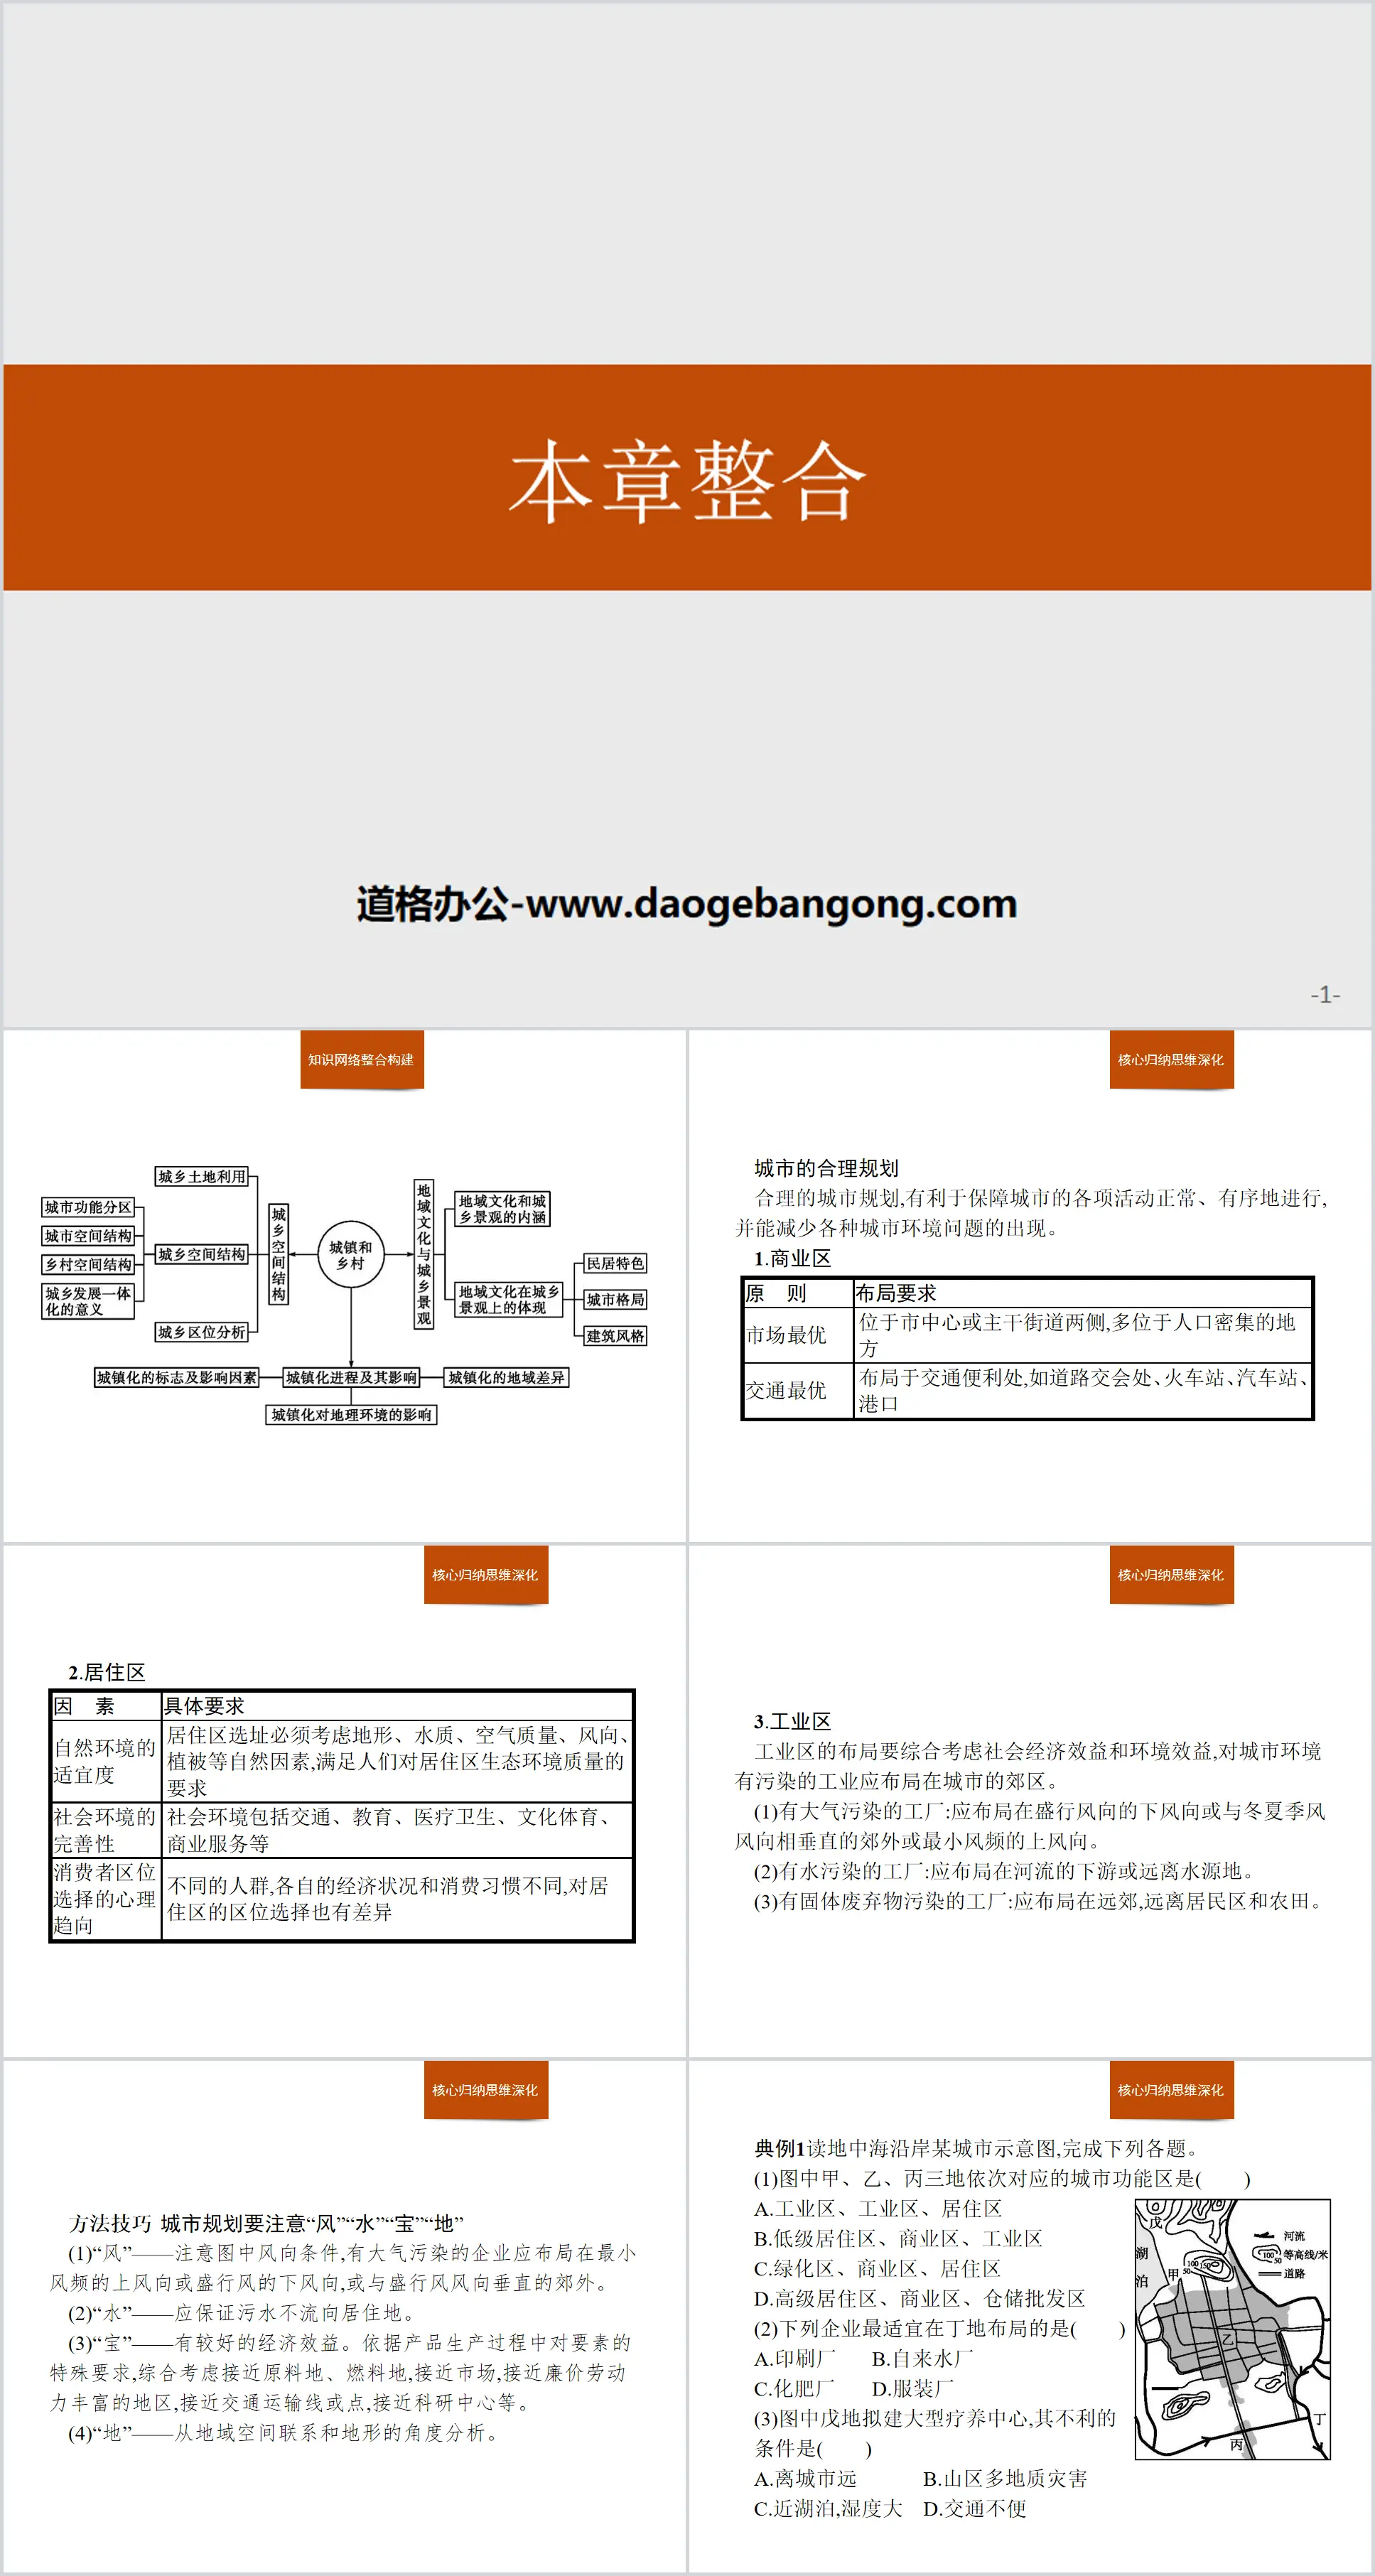The height and width of the screenshot is (2576, 1375).
Task: Click the 交通最优 table cell
Action: [798, 1390]
